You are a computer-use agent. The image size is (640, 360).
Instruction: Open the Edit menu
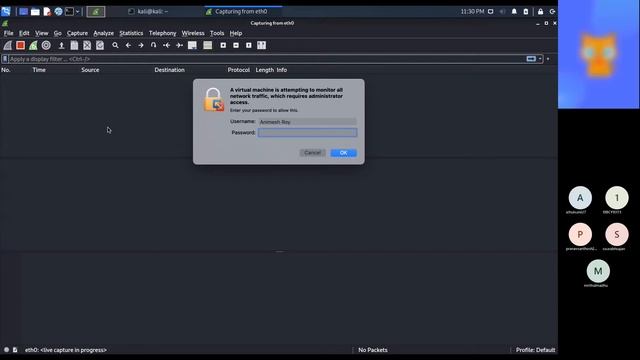coord(24,33)
